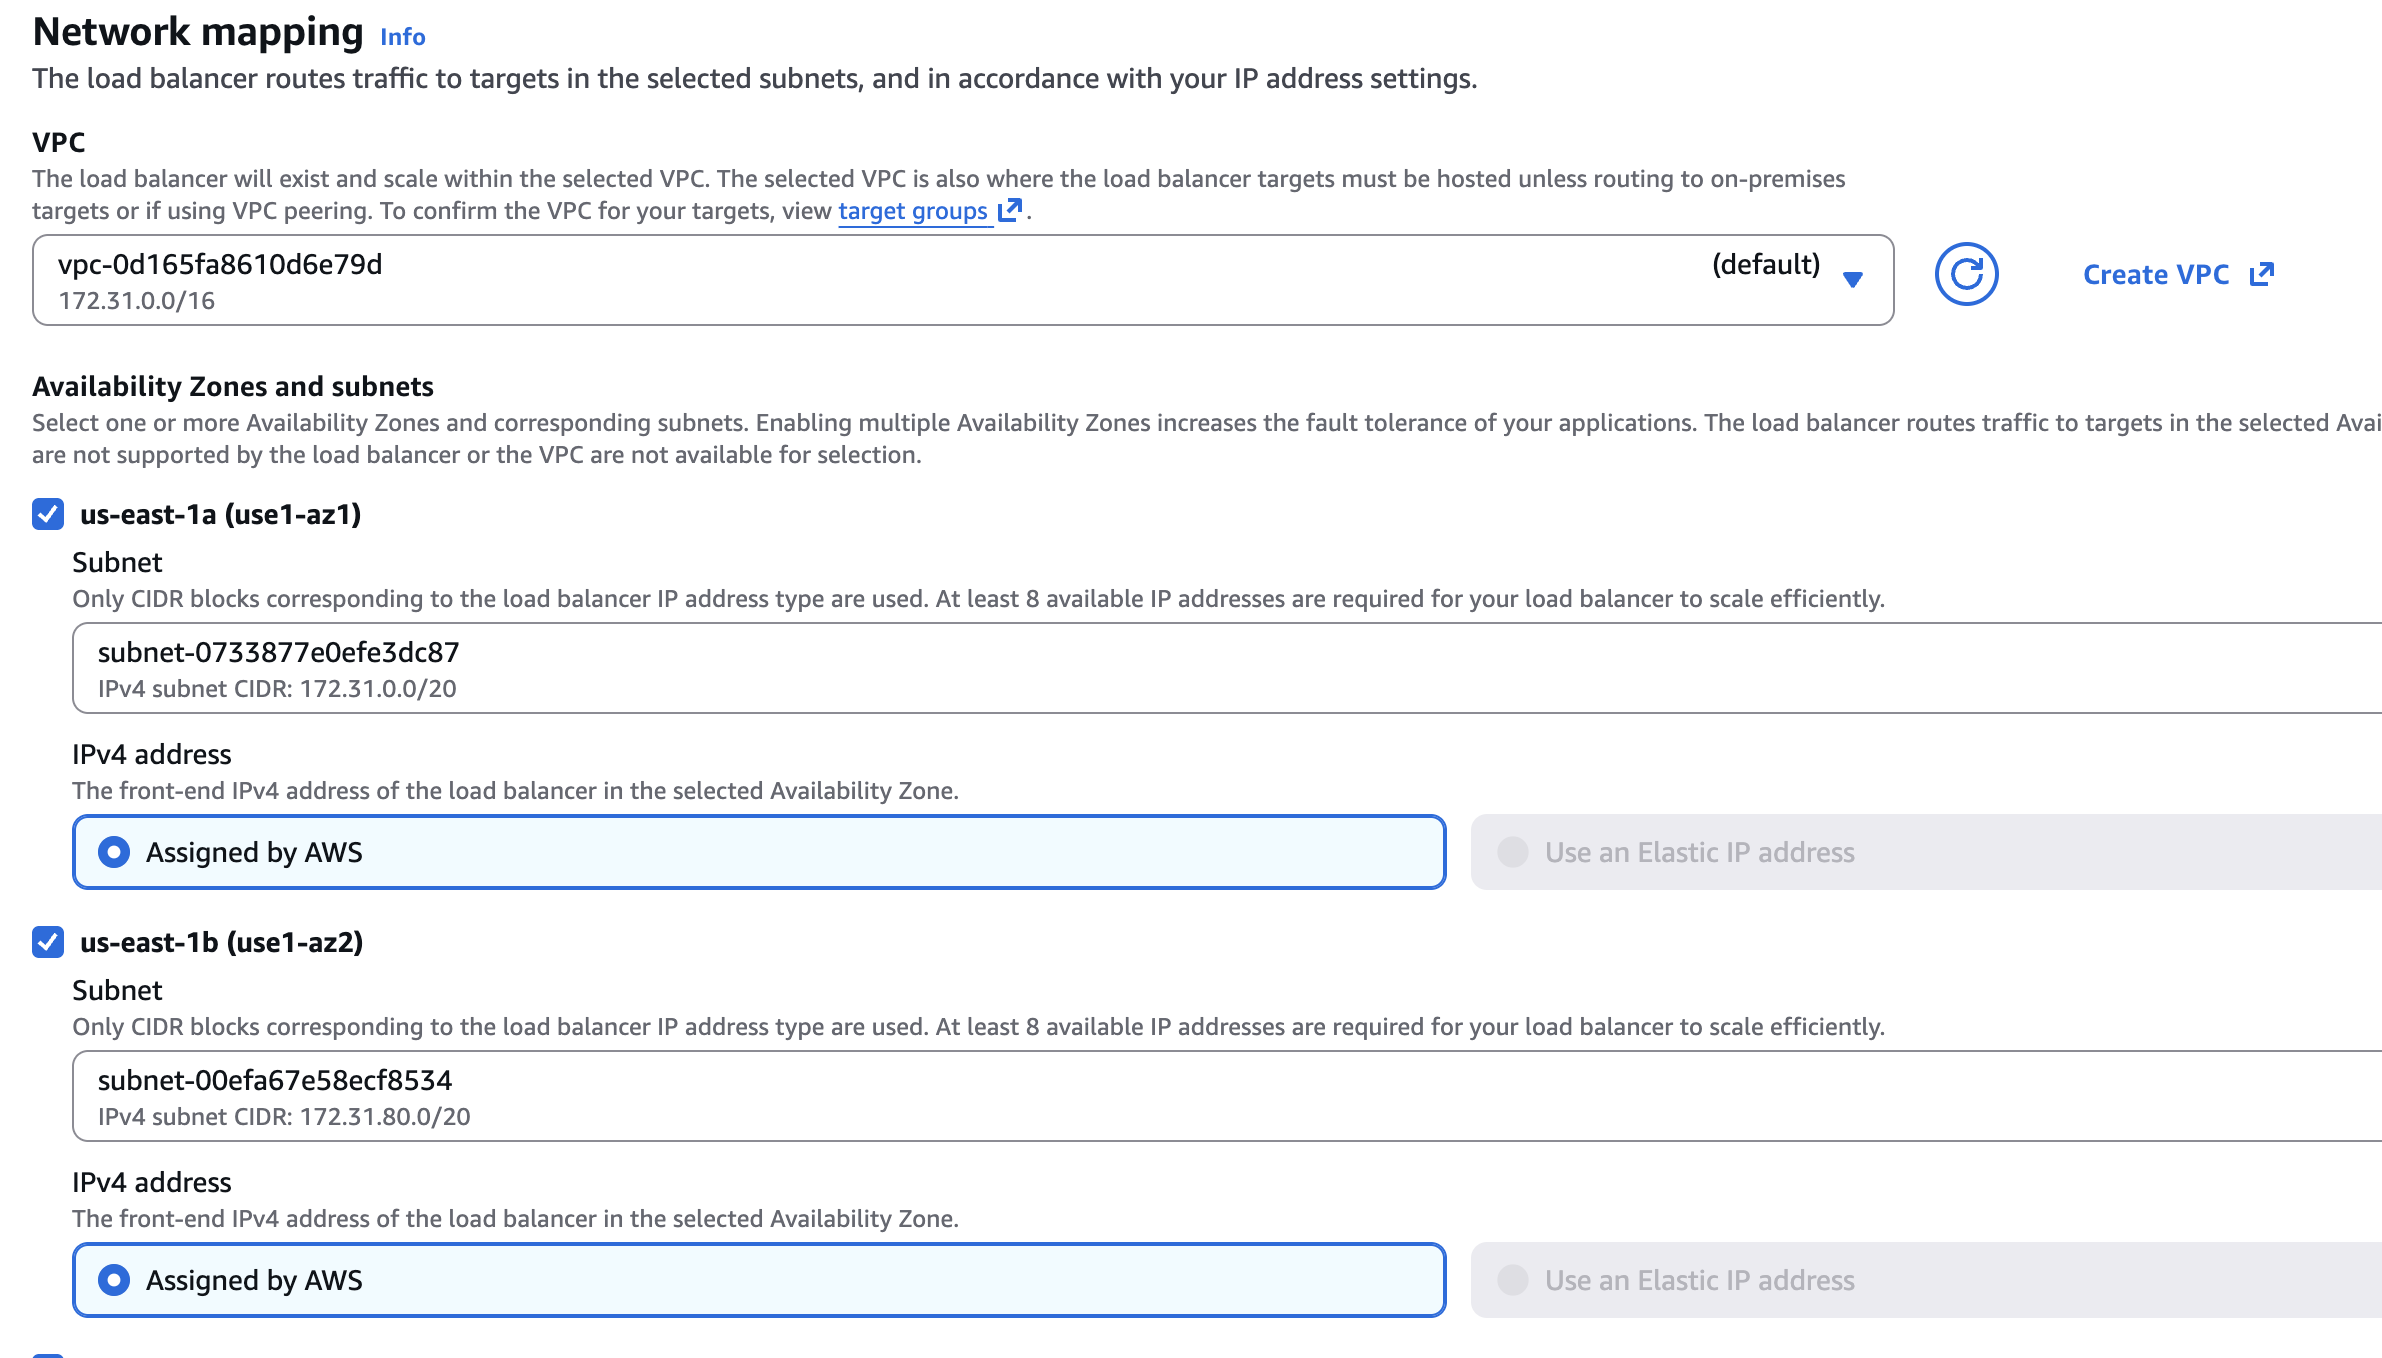
Task: Click the external link icon after target groups
Action: coord(1010,210)
